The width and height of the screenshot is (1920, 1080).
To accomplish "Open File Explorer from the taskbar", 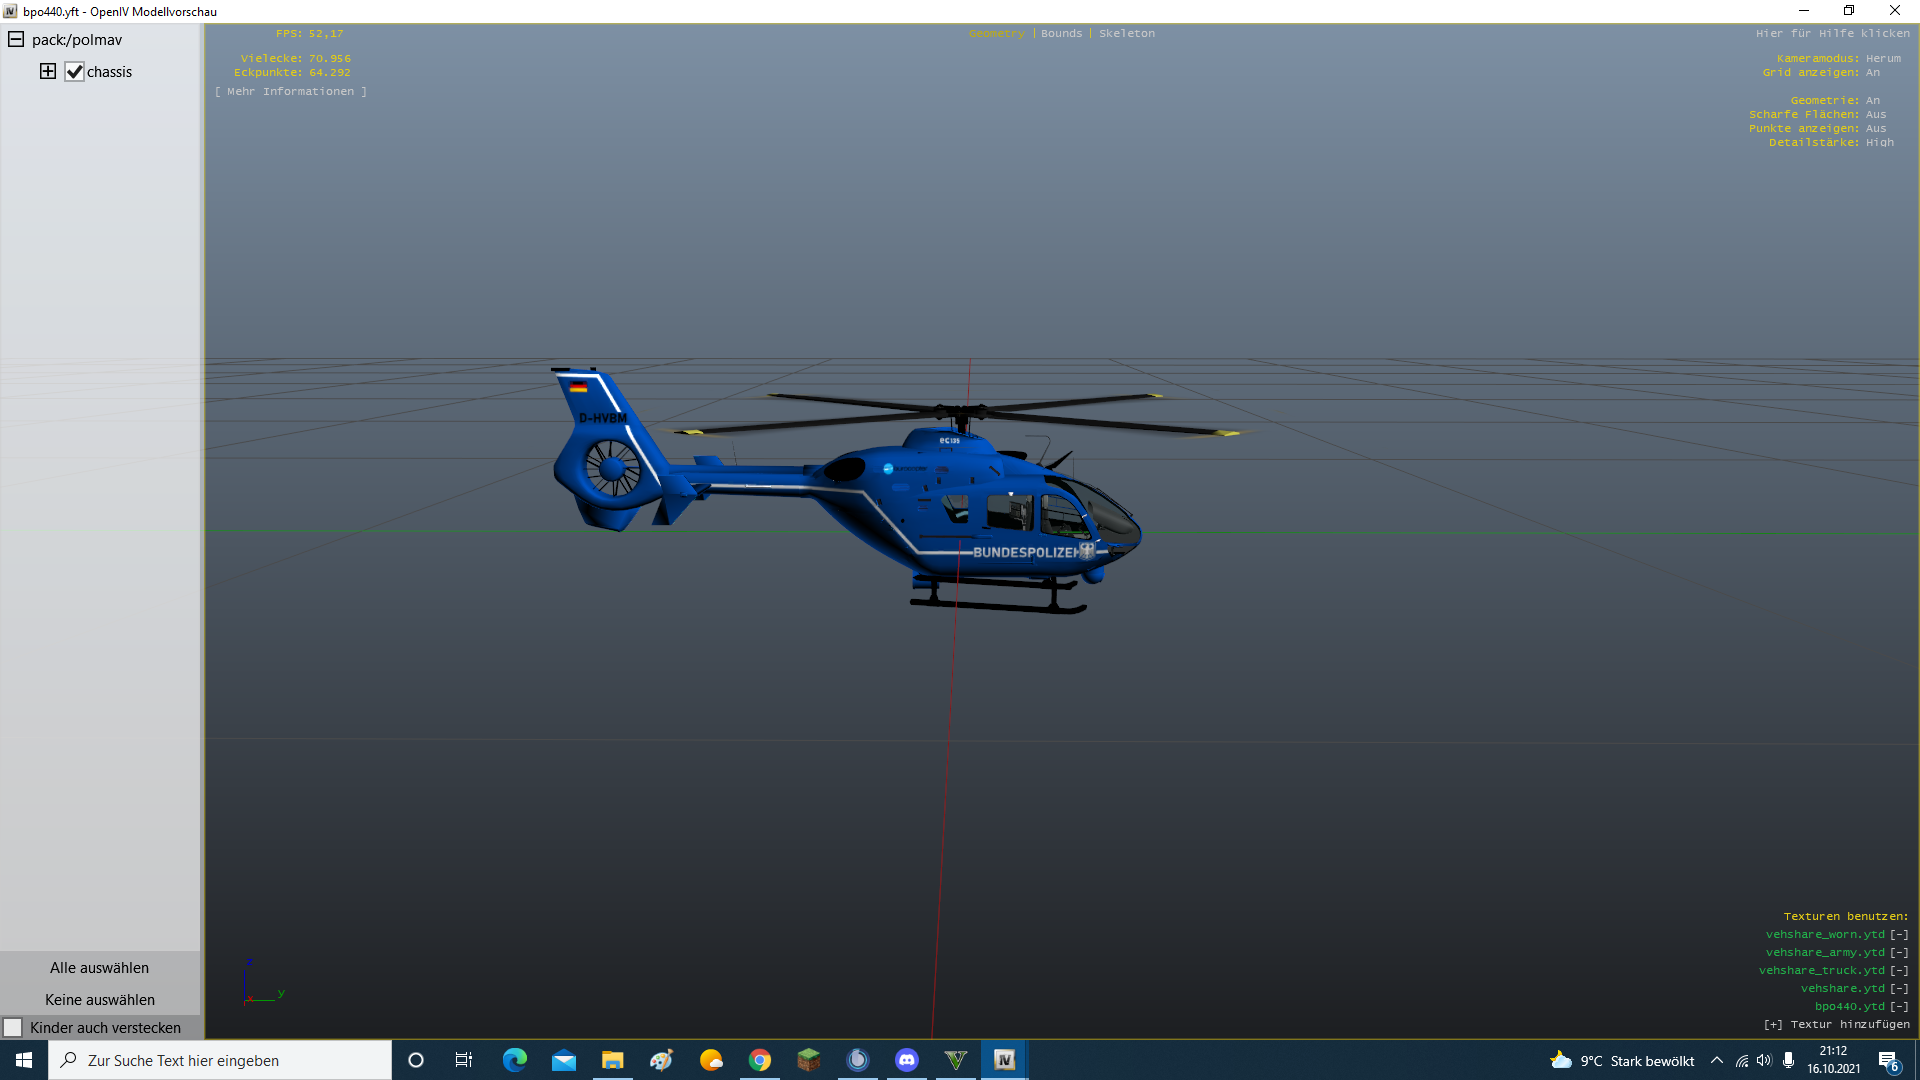I will [x=612, y=1060].
